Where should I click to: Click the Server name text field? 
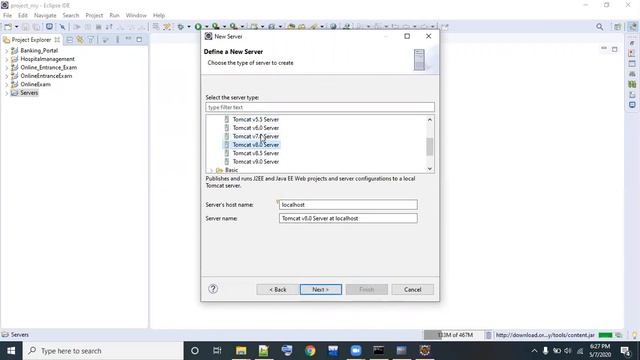tap(348, 218)
